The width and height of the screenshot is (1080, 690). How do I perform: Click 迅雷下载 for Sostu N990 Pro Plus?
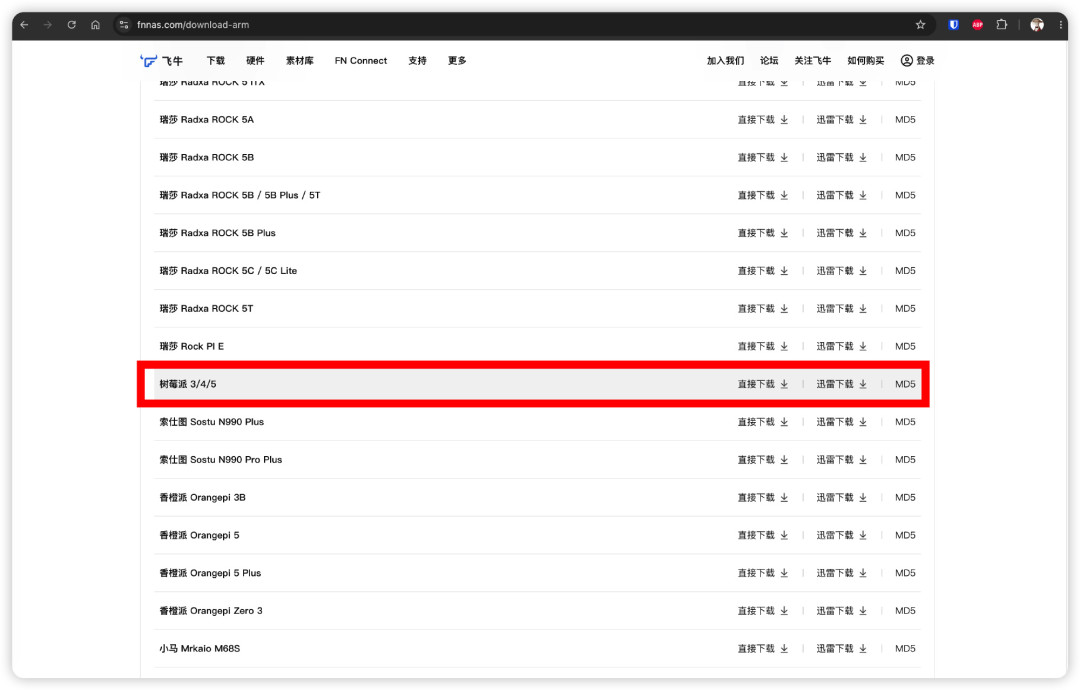[842, 460]
